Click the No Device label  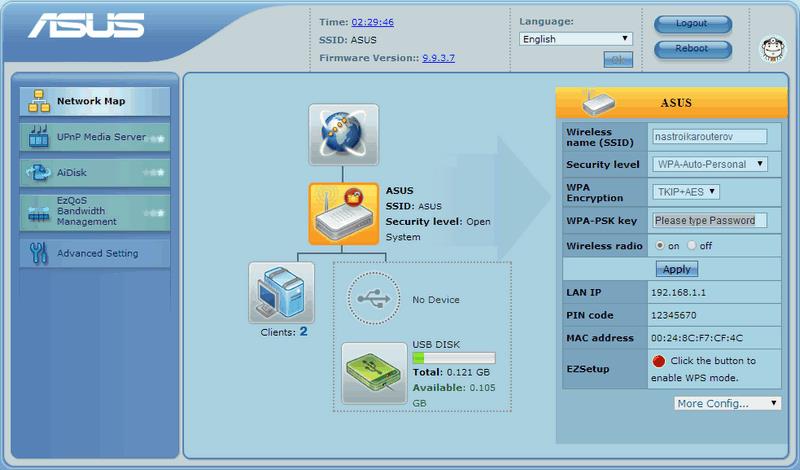coord(436,300)
